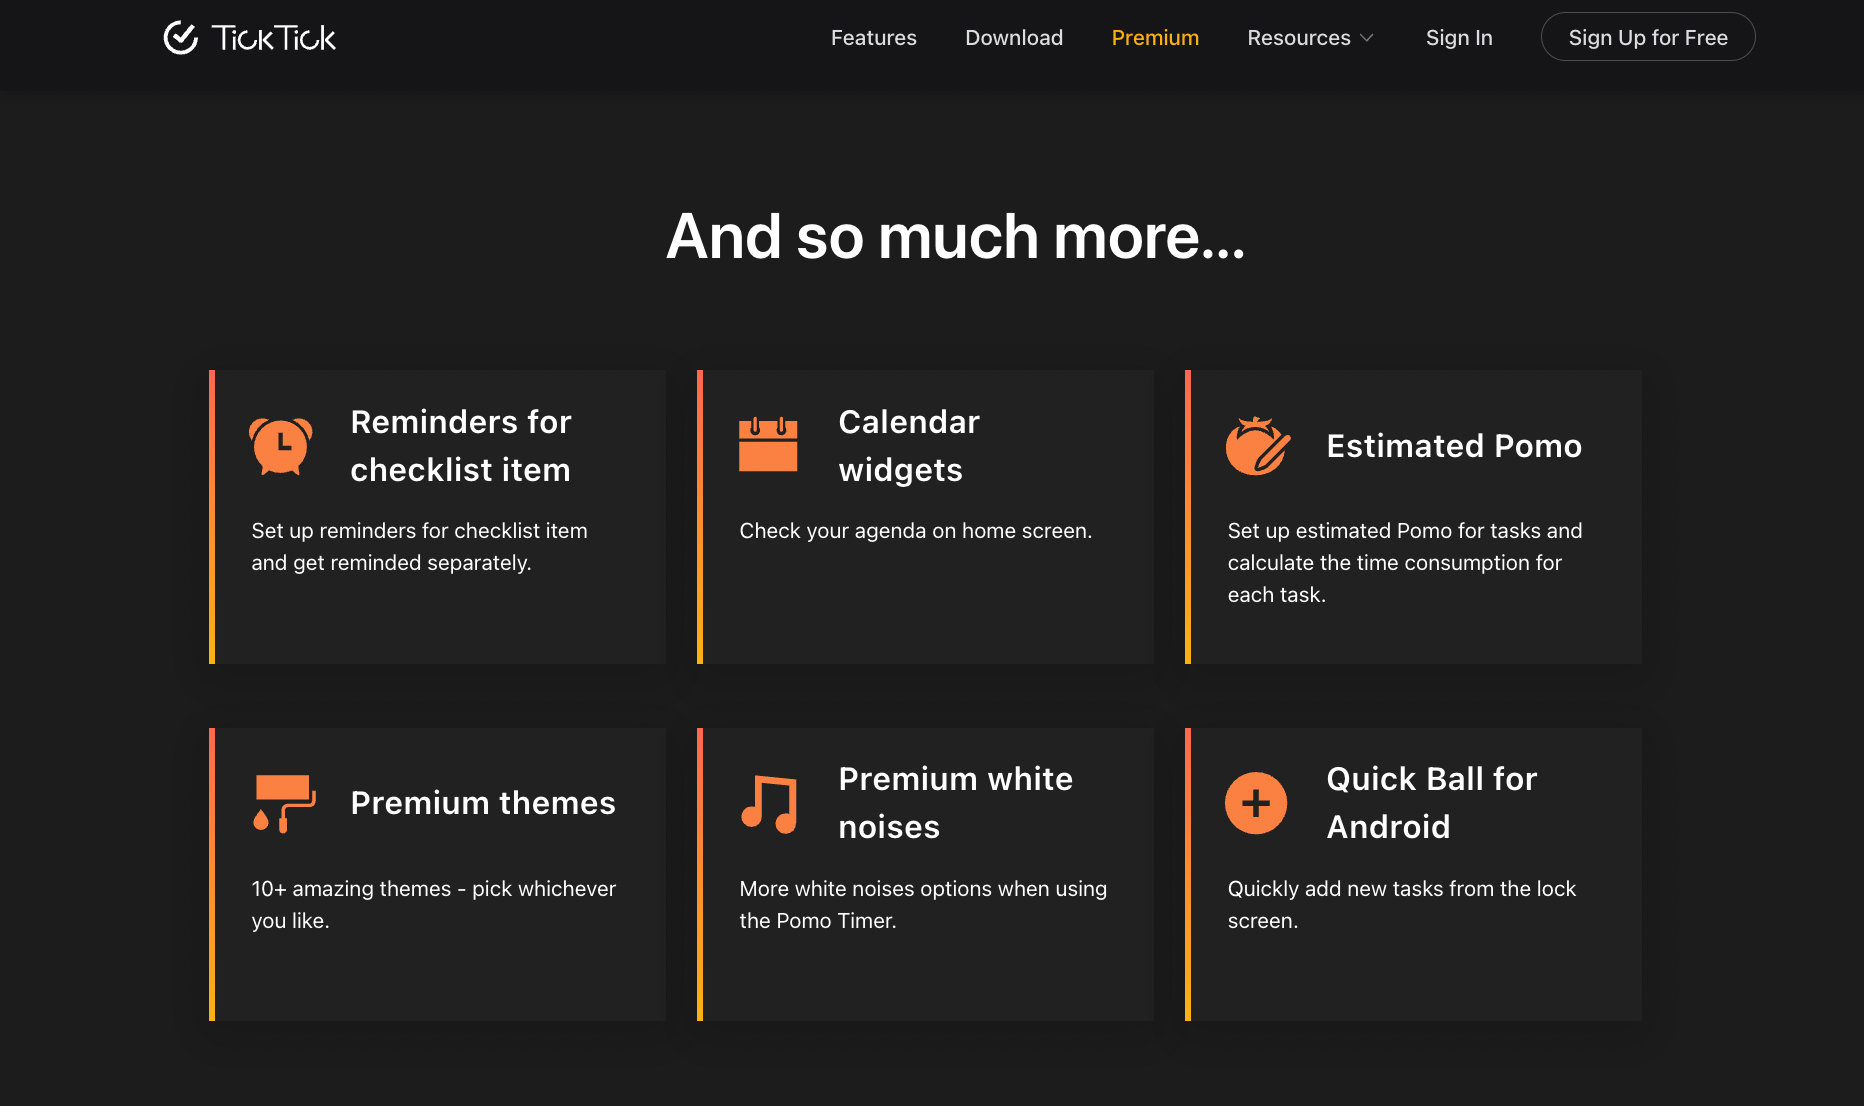Image resolution: width=1864 pixels, height=1106 pixels.
Task: Open the Resources menu label
Action: click(x=1299, y=38)
